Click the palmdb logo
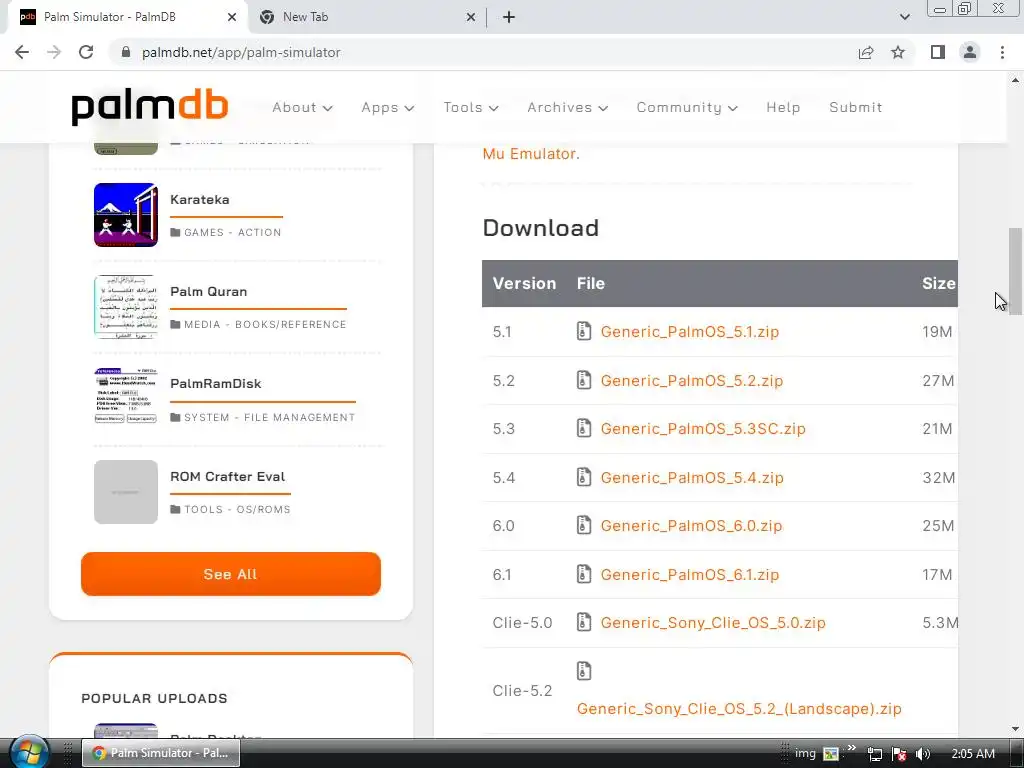 point(150,108)
